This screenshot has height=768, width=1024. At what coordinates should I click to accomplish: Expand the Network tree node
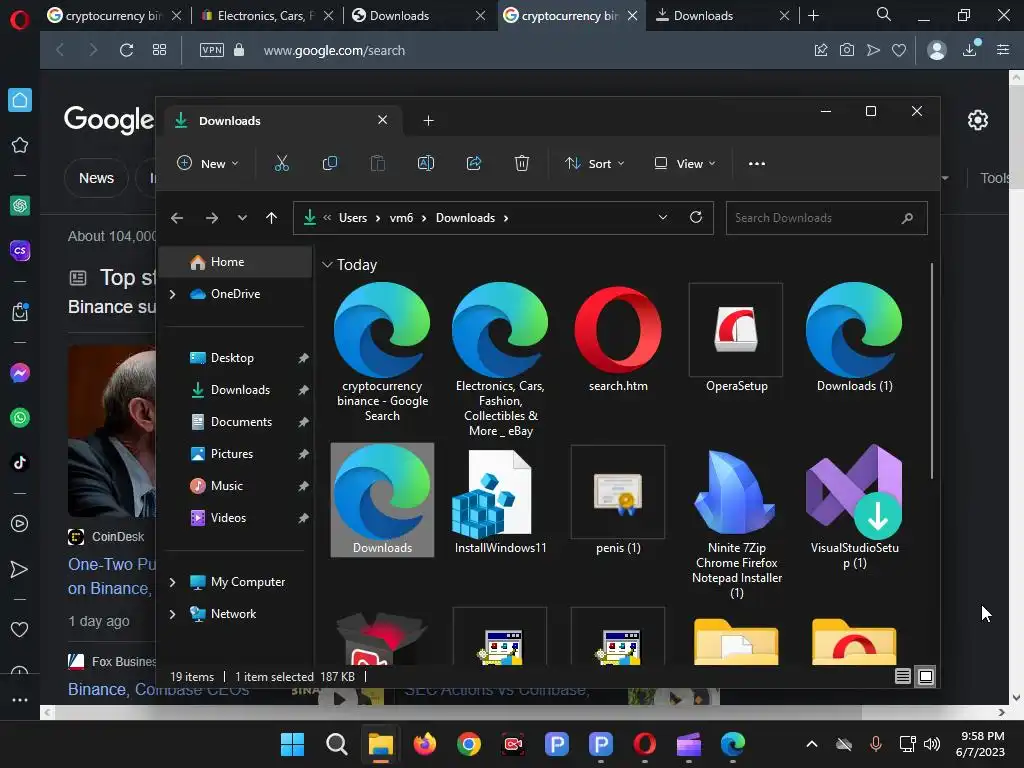coord(172,614)
